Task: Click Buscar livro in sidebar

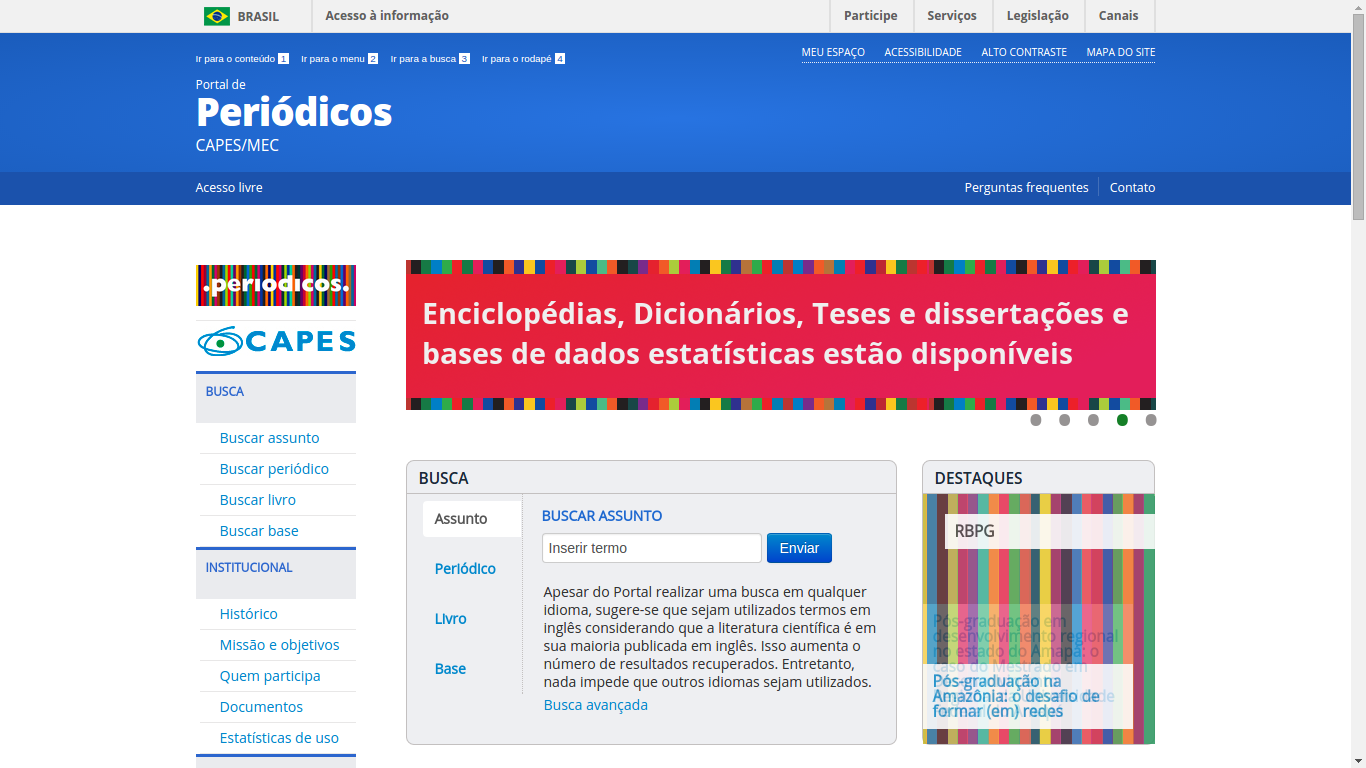Action: 258,500
